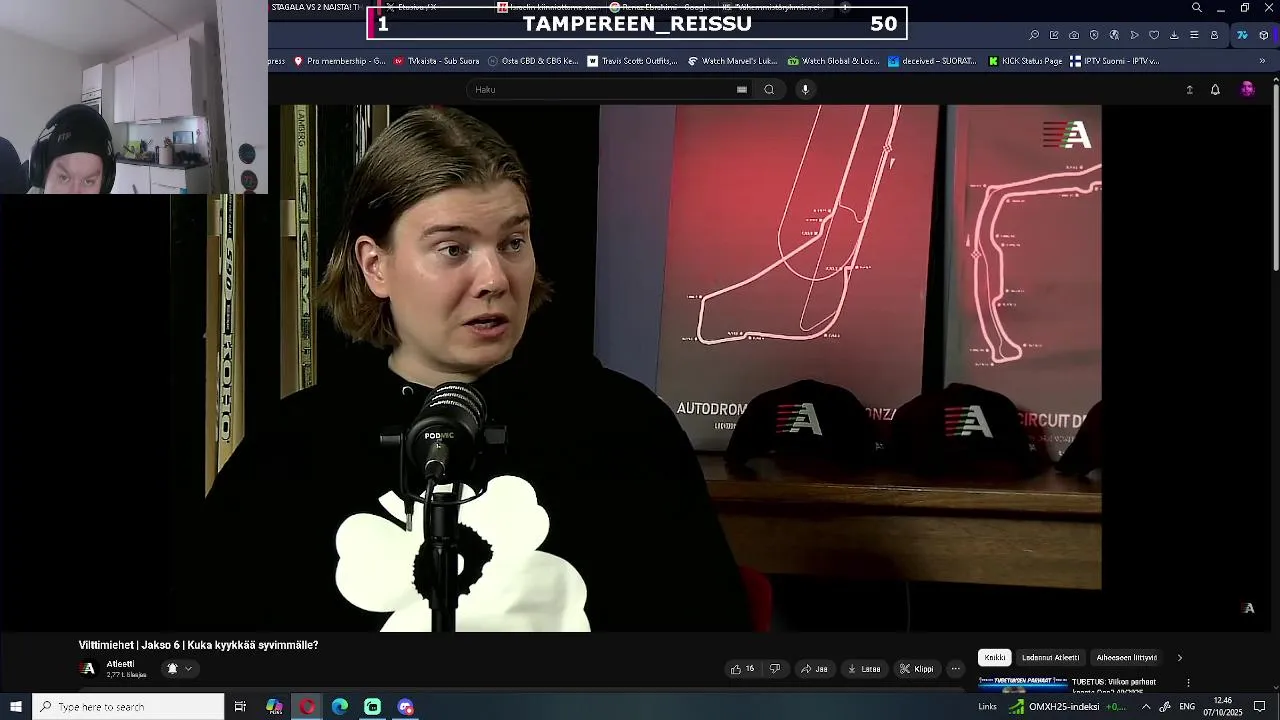Click the video title Villimiehet Jakso 6
The image size is (1280, 720).
[198, 645]
